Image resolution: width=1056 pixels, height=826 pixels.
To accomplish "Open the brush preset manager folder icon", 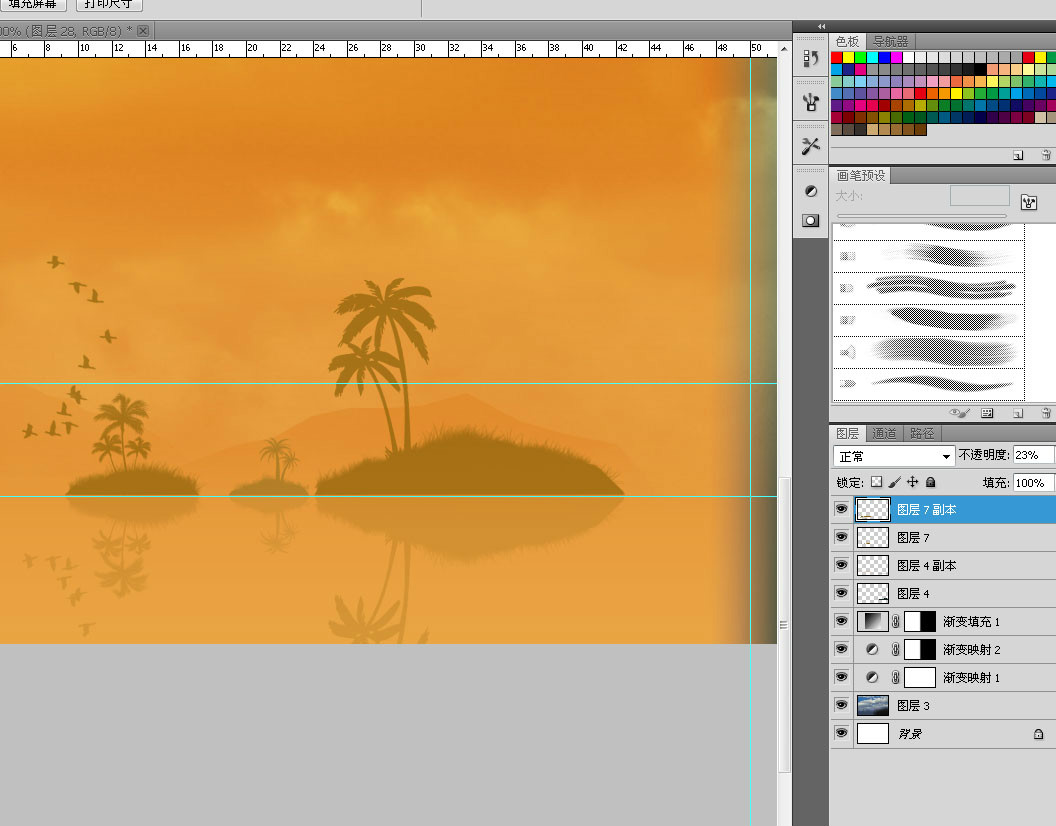I will (x=1029, y=202).
